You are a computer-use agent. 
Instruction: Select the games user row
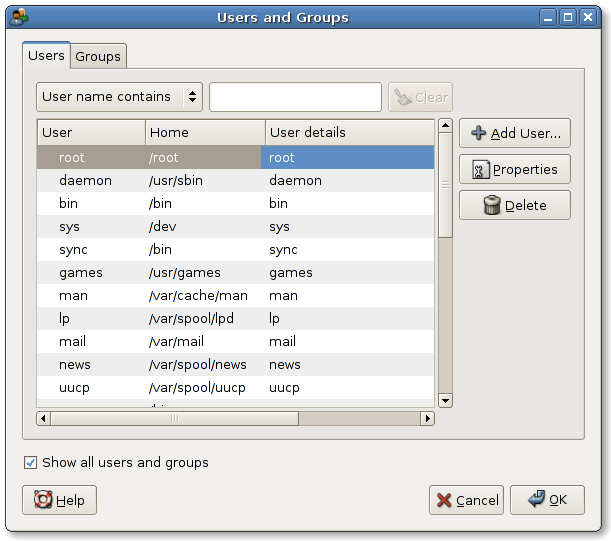[80, 272]
